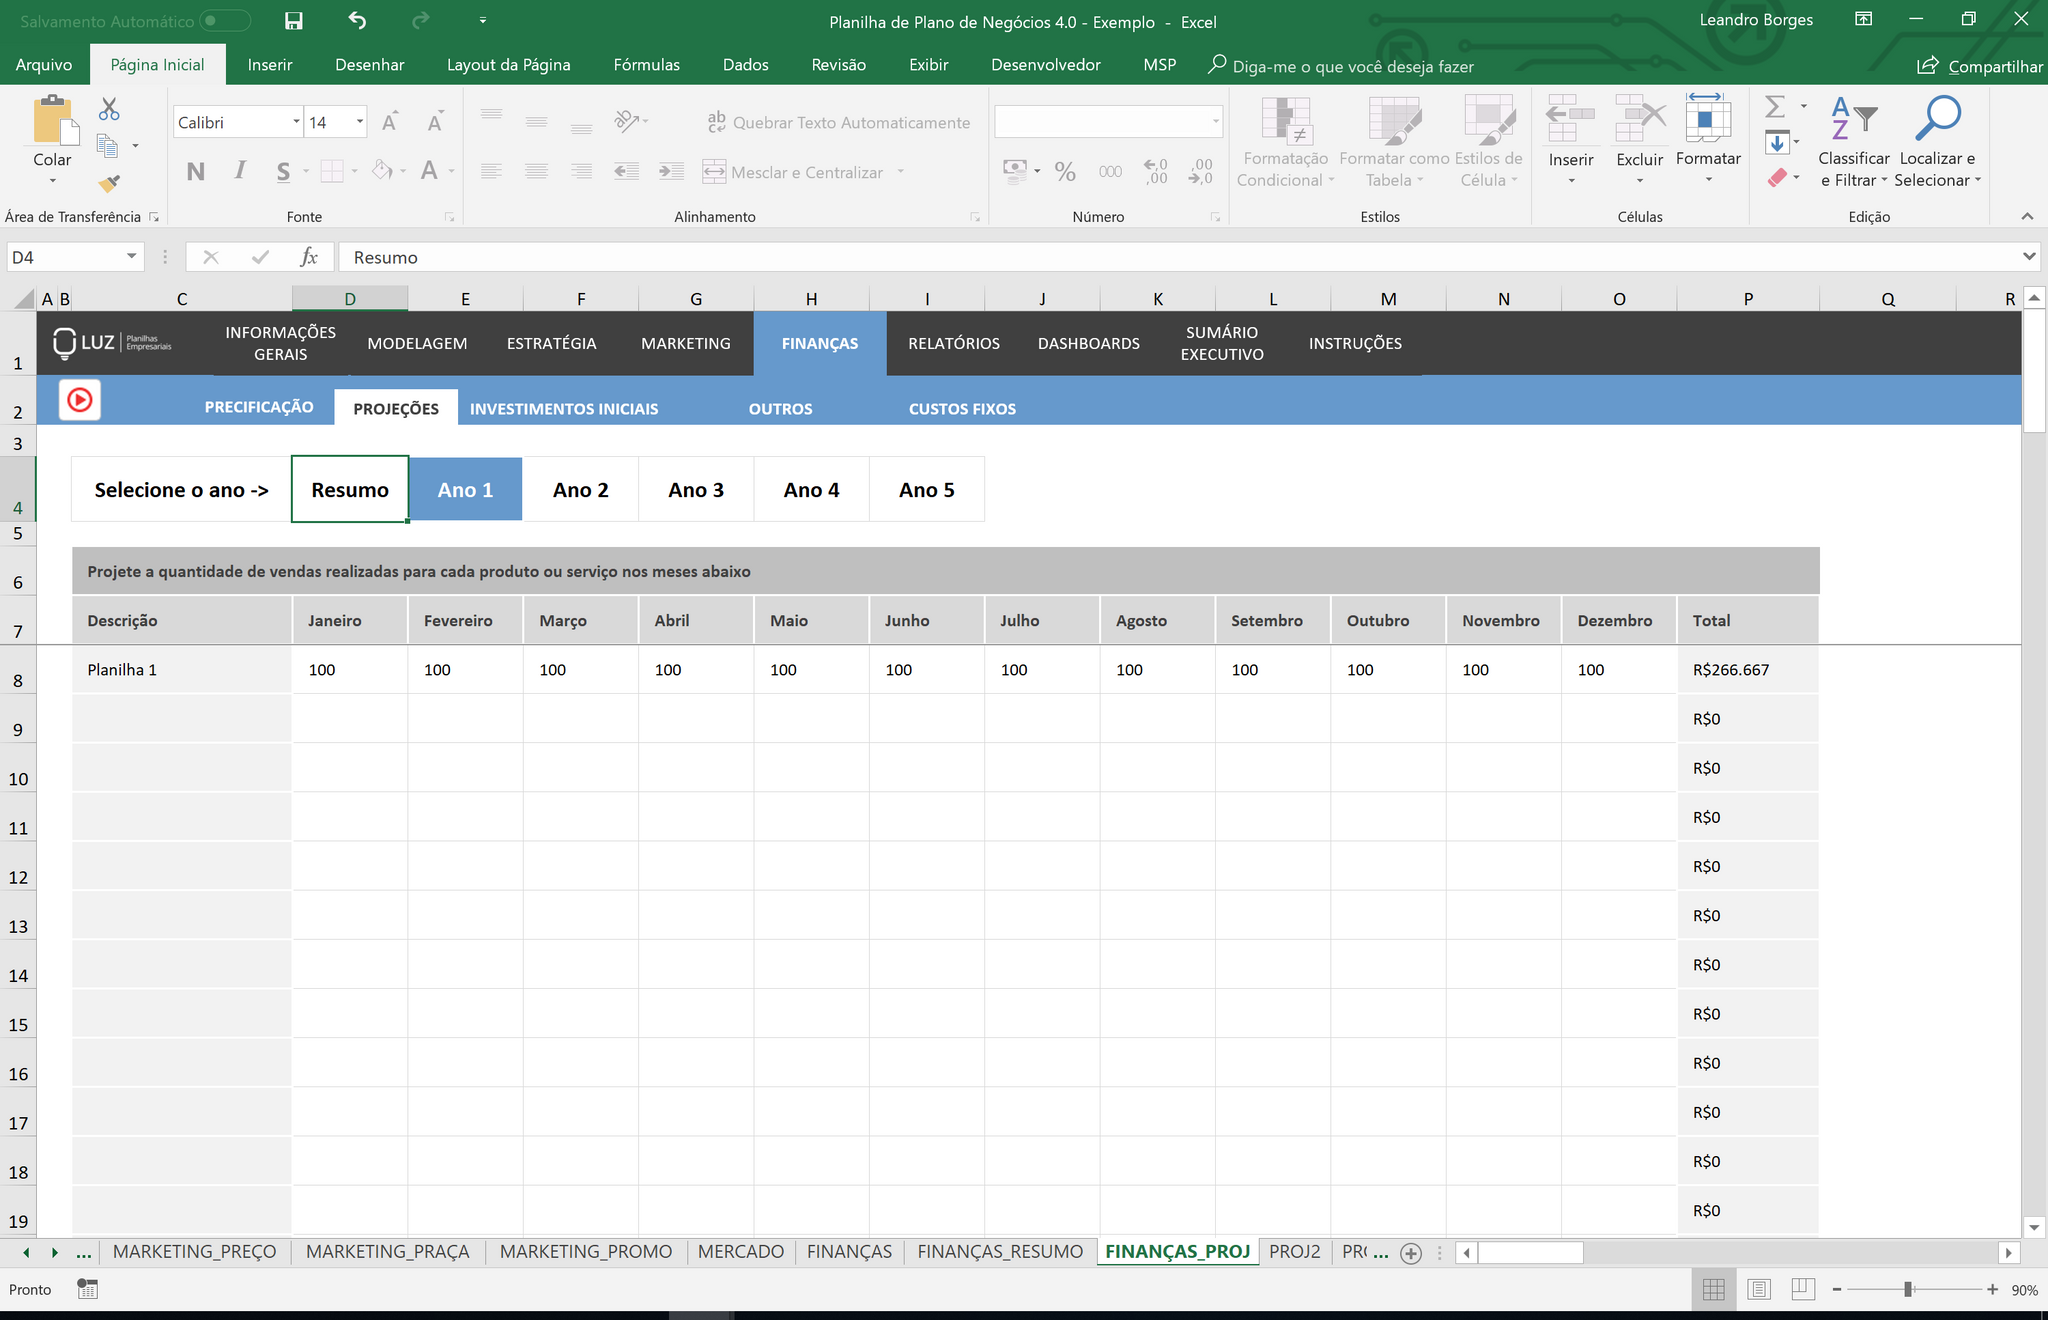Click the Insert Function fx icon
This screenshot has width=2048, height=1320.
point(309,257)
